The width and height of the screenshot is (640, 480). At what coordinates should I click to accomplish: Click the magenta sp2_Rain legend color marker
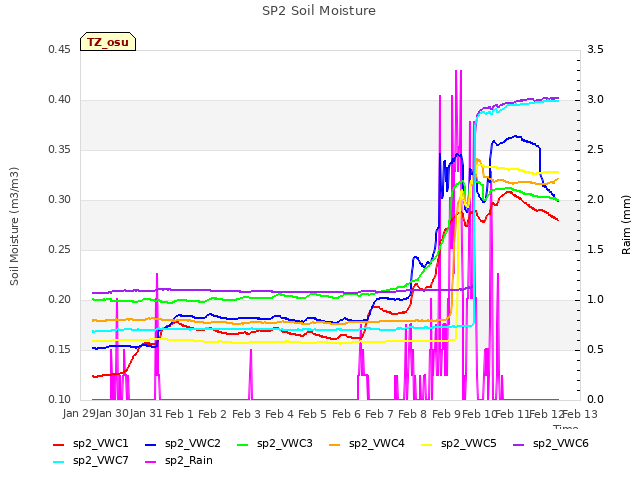(x=151, y=462)
